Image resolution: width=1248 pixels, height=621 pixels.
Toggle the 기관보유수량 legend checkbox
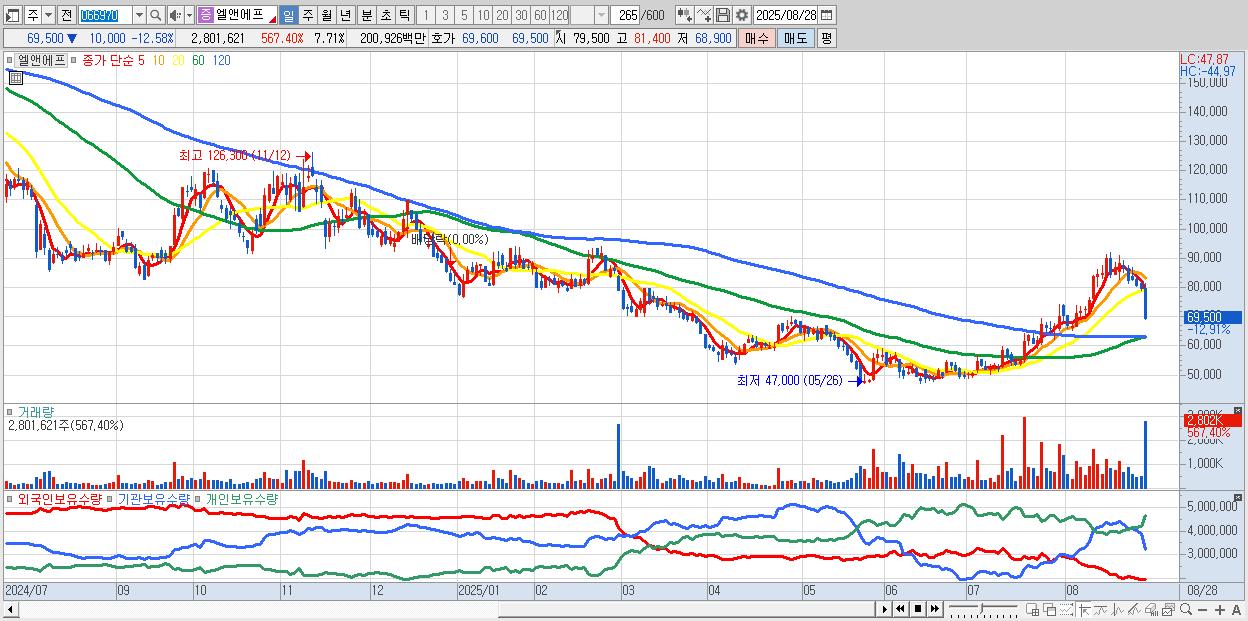[111, 498]
